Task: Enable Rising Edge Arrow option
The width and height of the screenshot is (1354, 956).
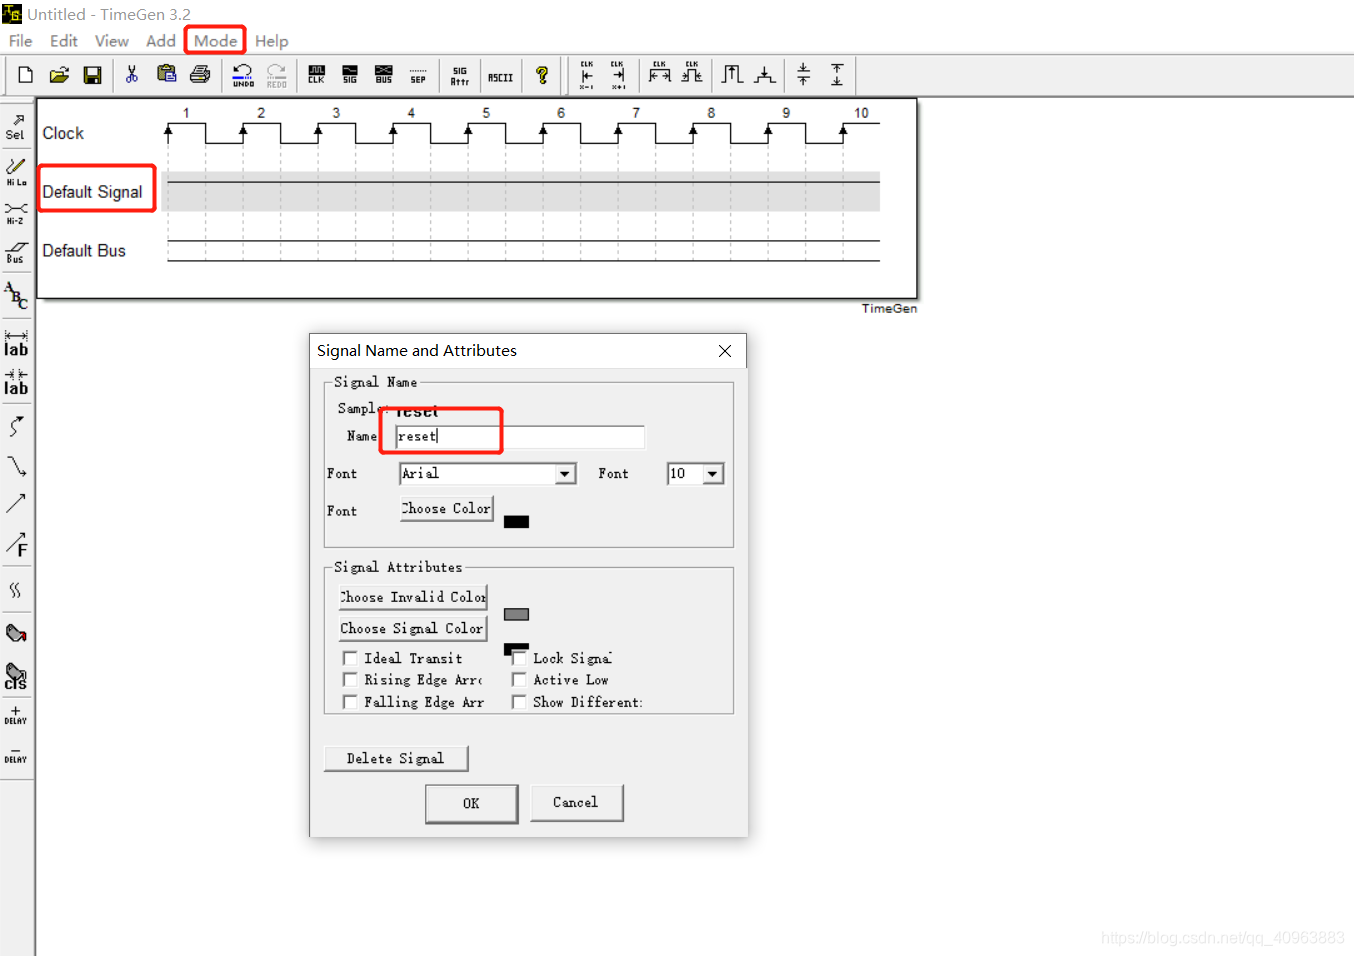Action: click(x=350, y=680)
